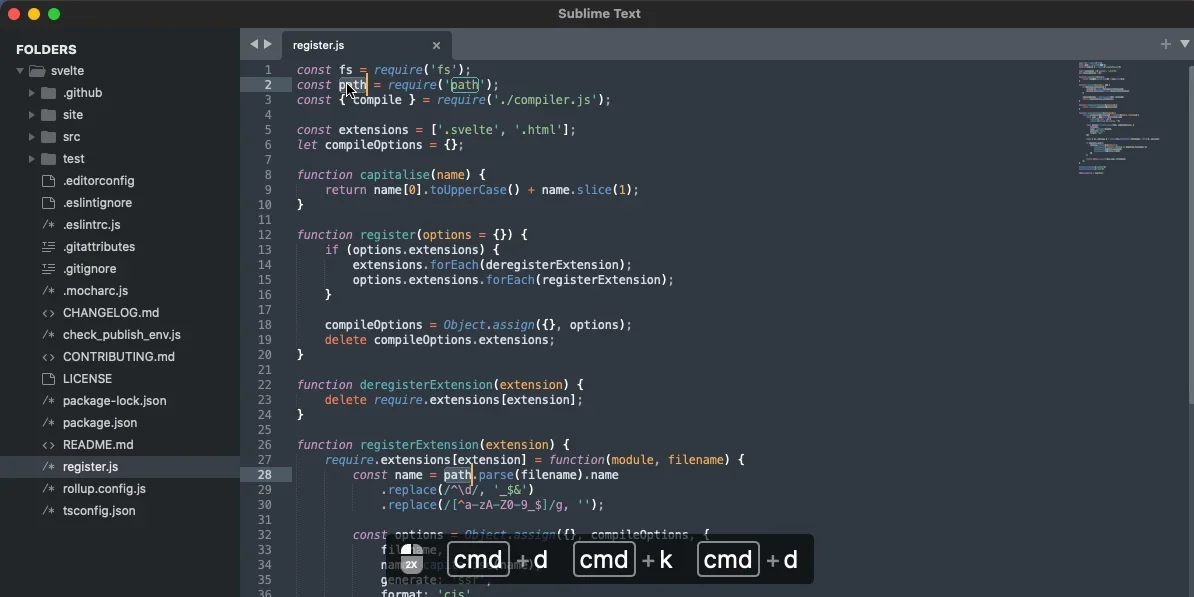Select the register.js editor tab
1194x597 pixels.
(x=366, y=46)
